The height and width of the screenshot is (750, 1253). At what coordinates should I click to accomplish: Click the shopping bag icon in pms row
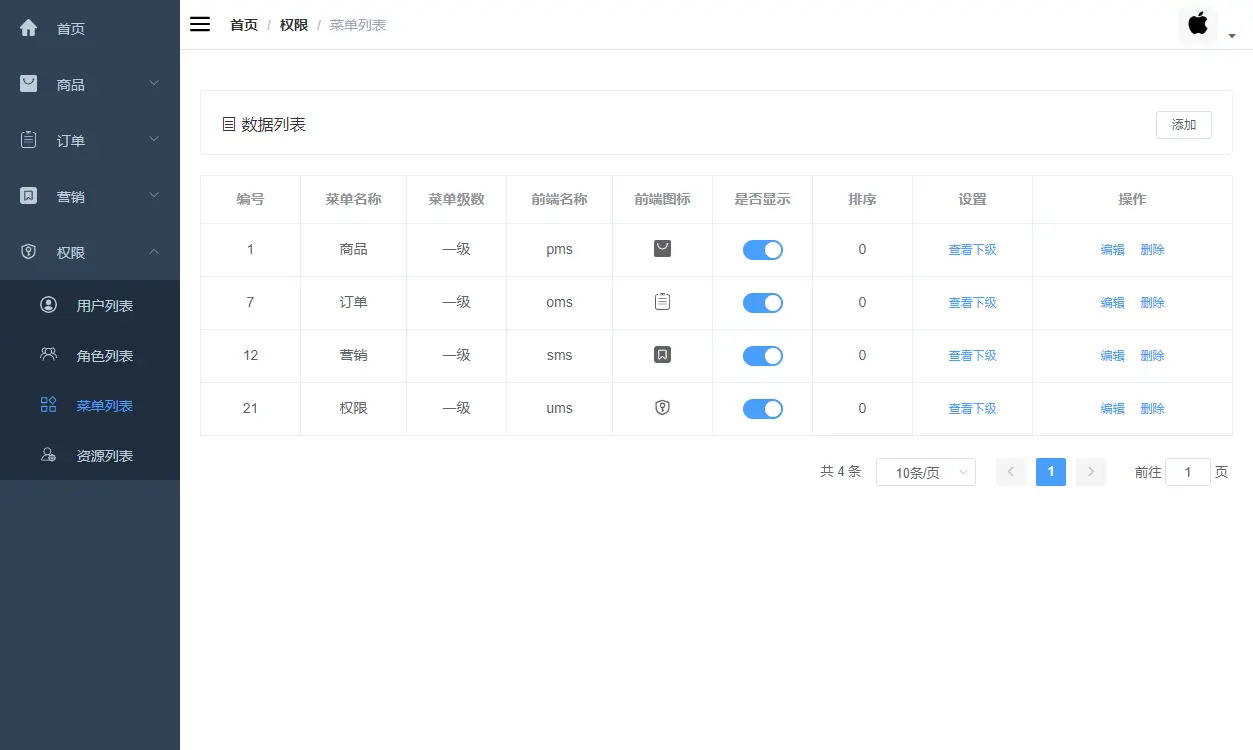tap(662, 248)
